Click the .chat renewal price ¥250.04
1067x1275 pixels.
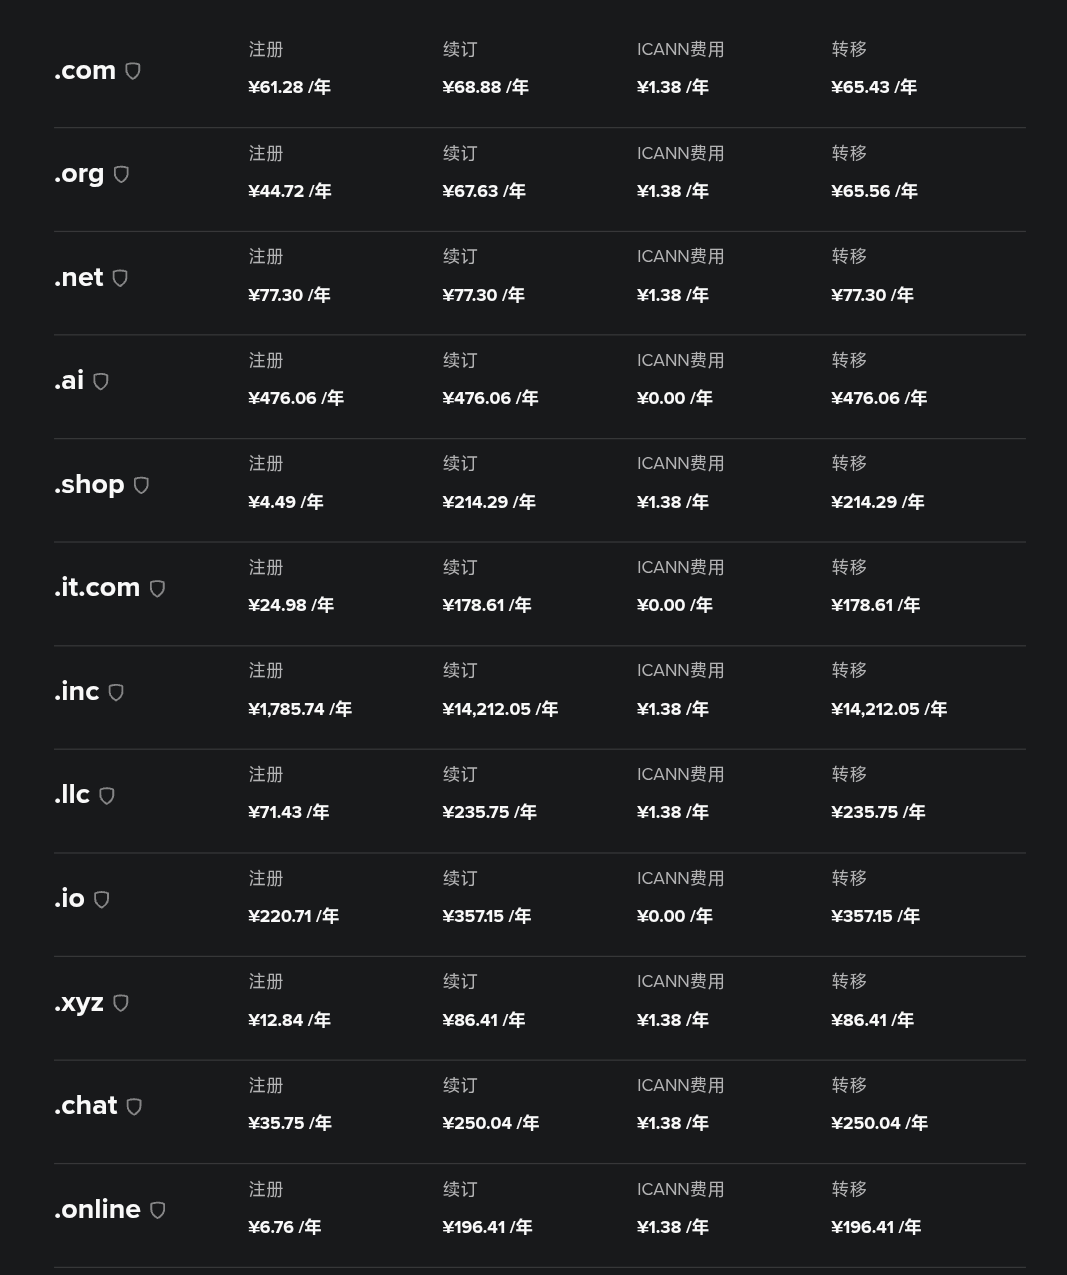click(x=478, y=1123)
